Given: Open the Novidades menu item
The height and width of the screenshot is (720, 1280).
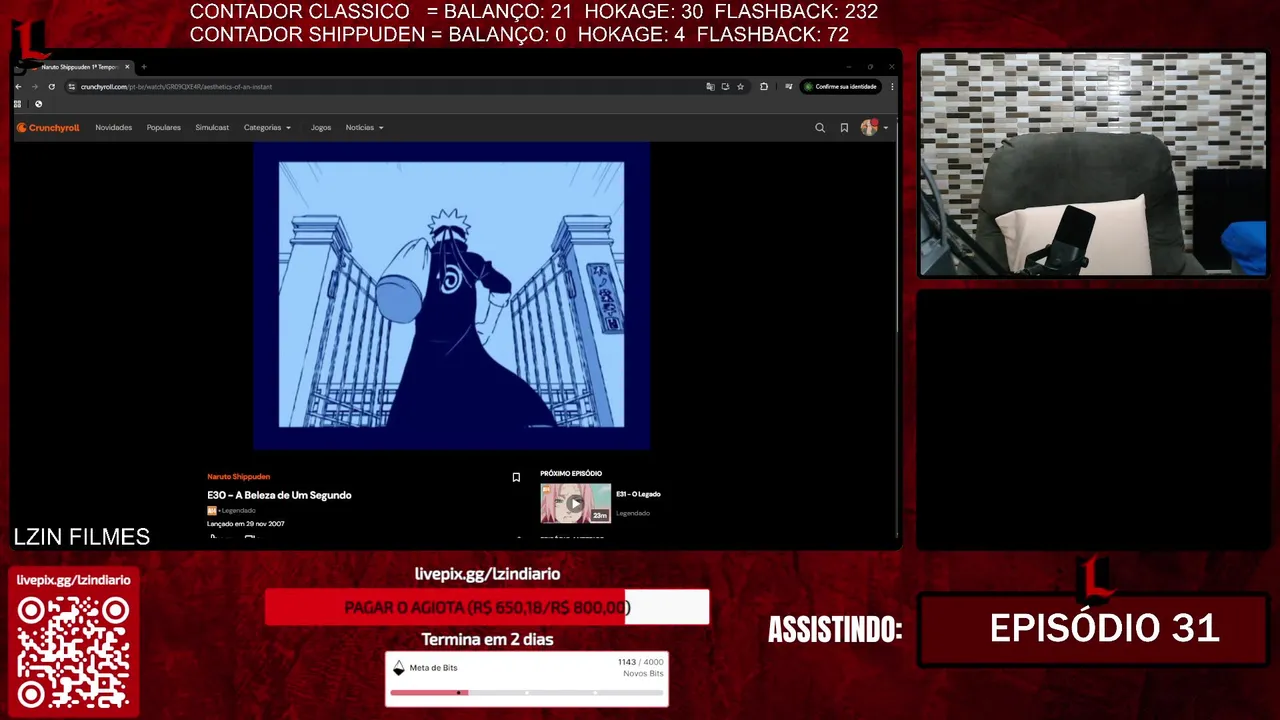Looking at the screenshot, I should pyautogui.click(x=113, y=128).
